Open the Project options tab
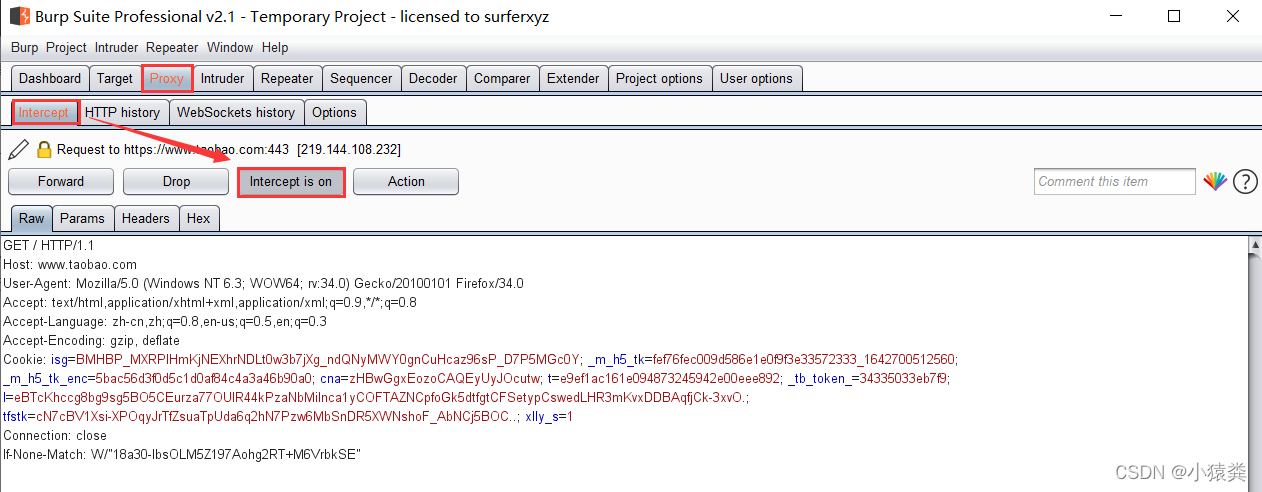Image resolution: width=1262 pixels, height=492 pixels. point(659,79)
